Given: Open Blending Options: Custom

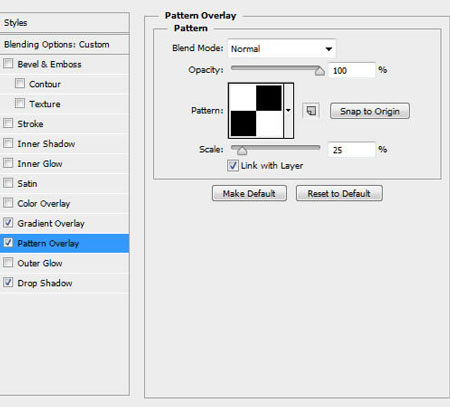Looking at the screenshot, I should [64, 44].
